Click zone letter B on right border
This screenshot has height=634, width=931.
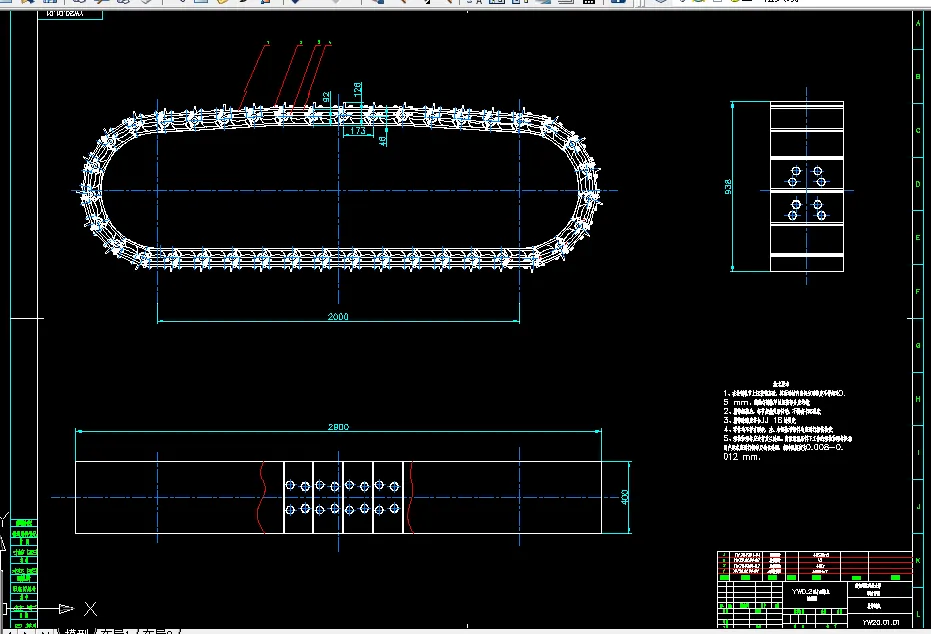point(918,77)
